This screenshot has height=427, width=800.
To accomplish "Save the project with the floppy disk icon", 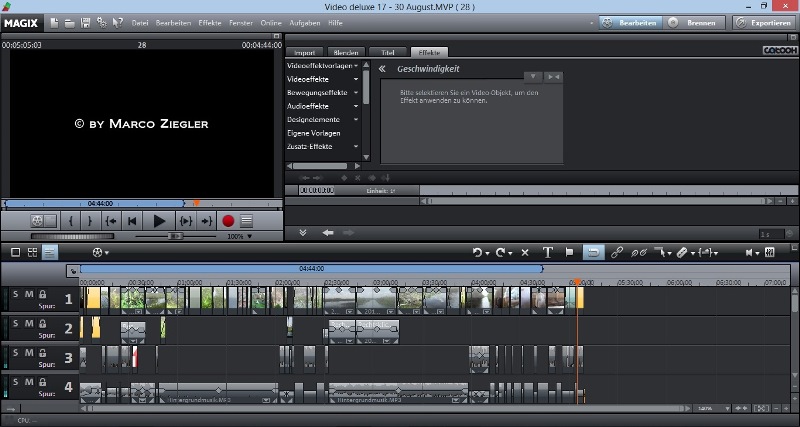I will point(86,23).
